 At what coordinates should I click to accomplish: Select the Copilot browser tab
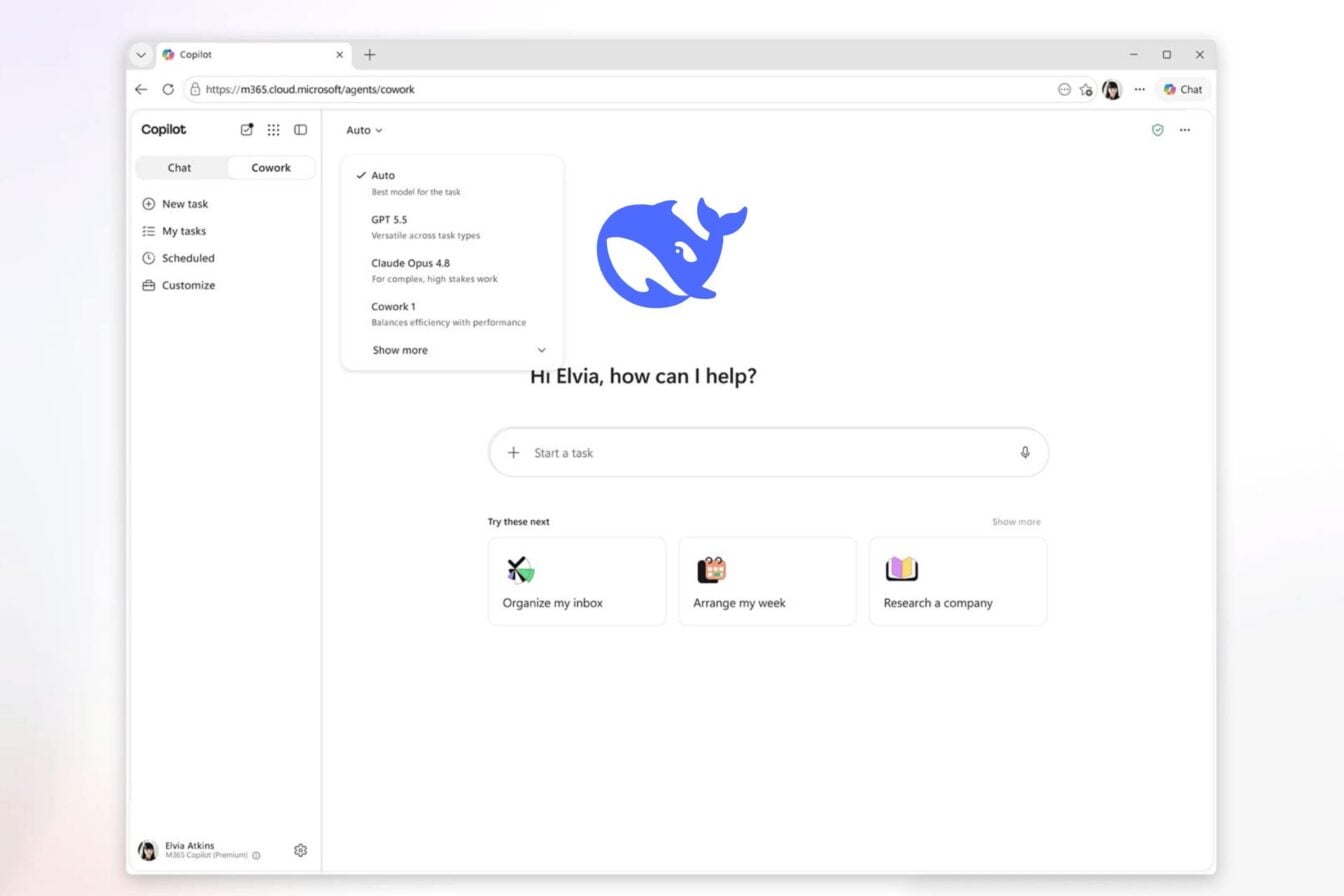click(x=253, y=55)
